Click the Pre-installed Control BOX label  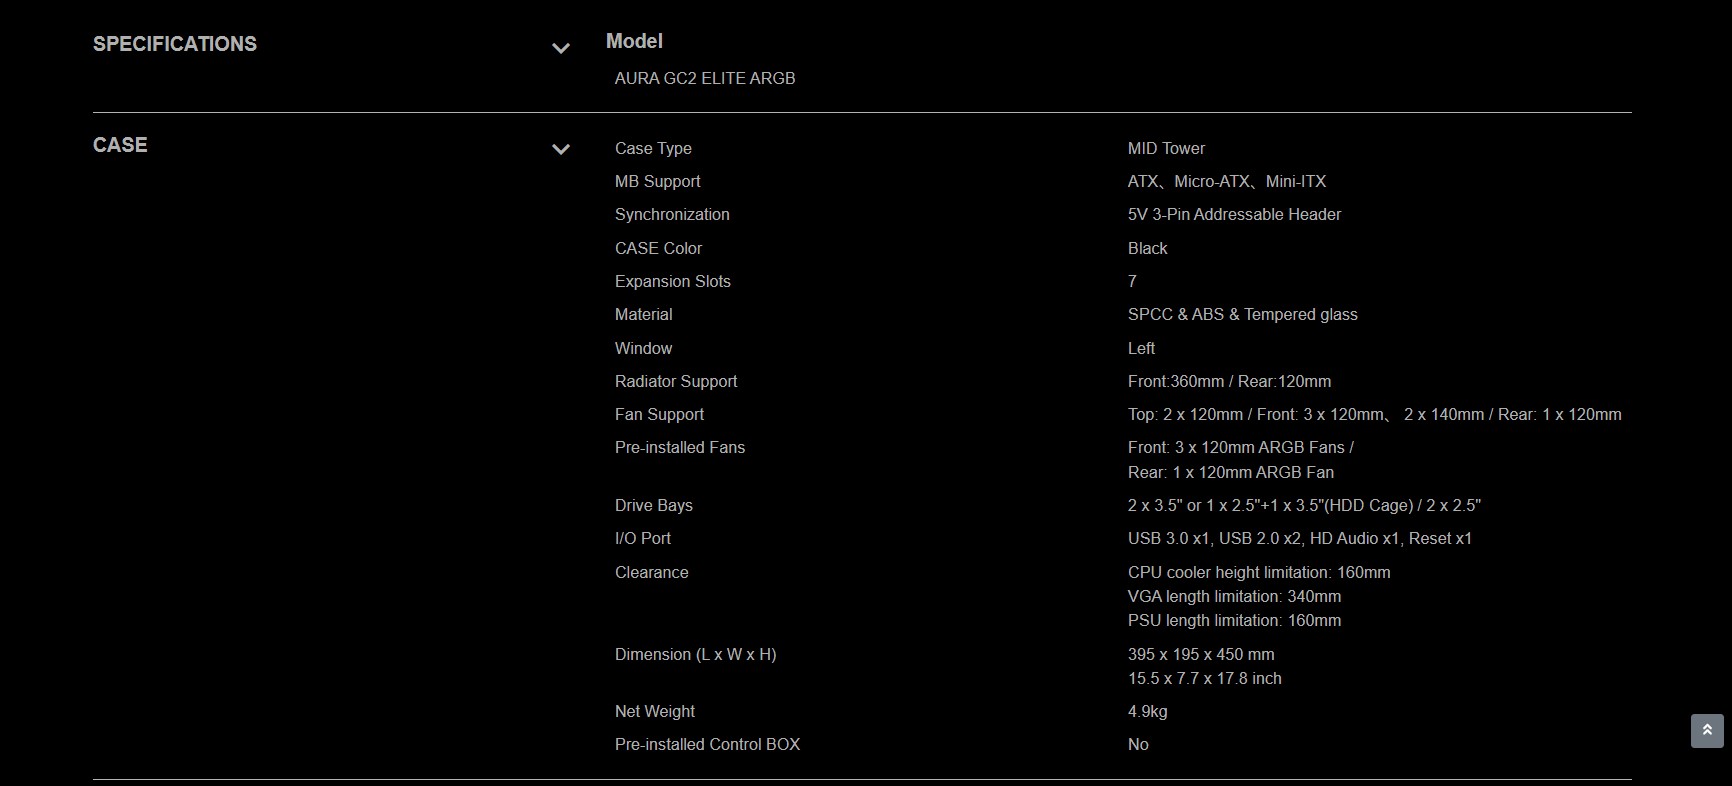point(707,744)
